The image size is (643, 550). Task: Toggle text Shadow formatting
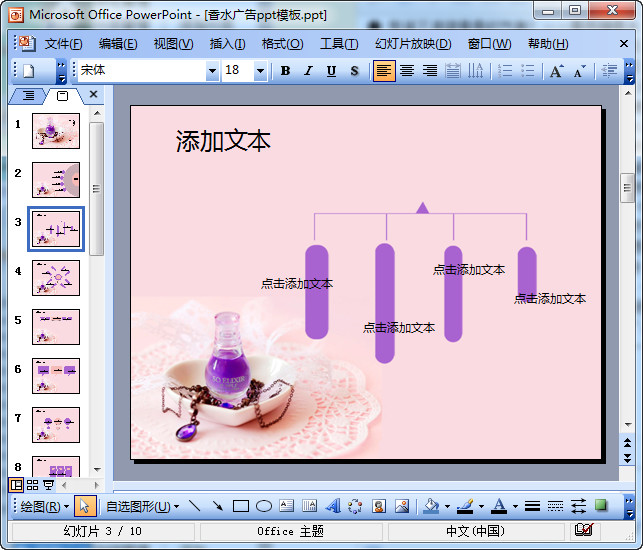tap(354, 71)
